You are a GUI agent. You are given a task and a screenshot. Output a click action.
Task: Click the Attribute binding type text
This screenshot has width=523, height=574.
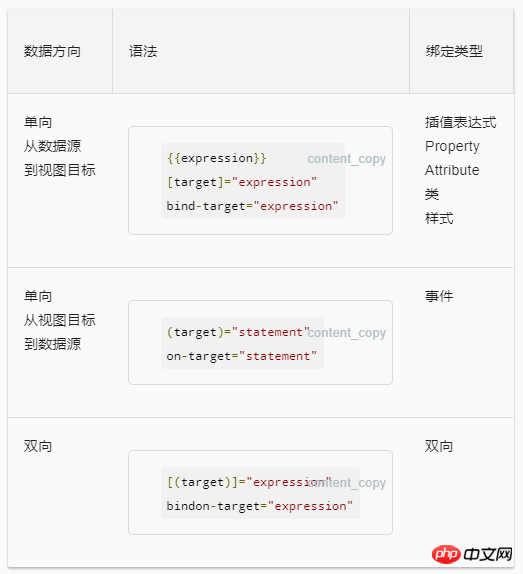pyautogui.click(x=452, y=170)
